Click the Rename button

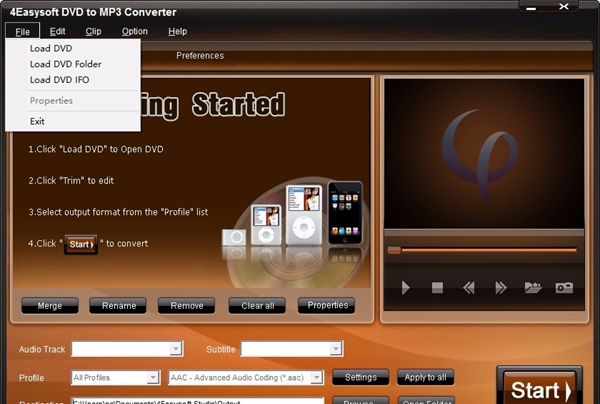coord(119,306)
